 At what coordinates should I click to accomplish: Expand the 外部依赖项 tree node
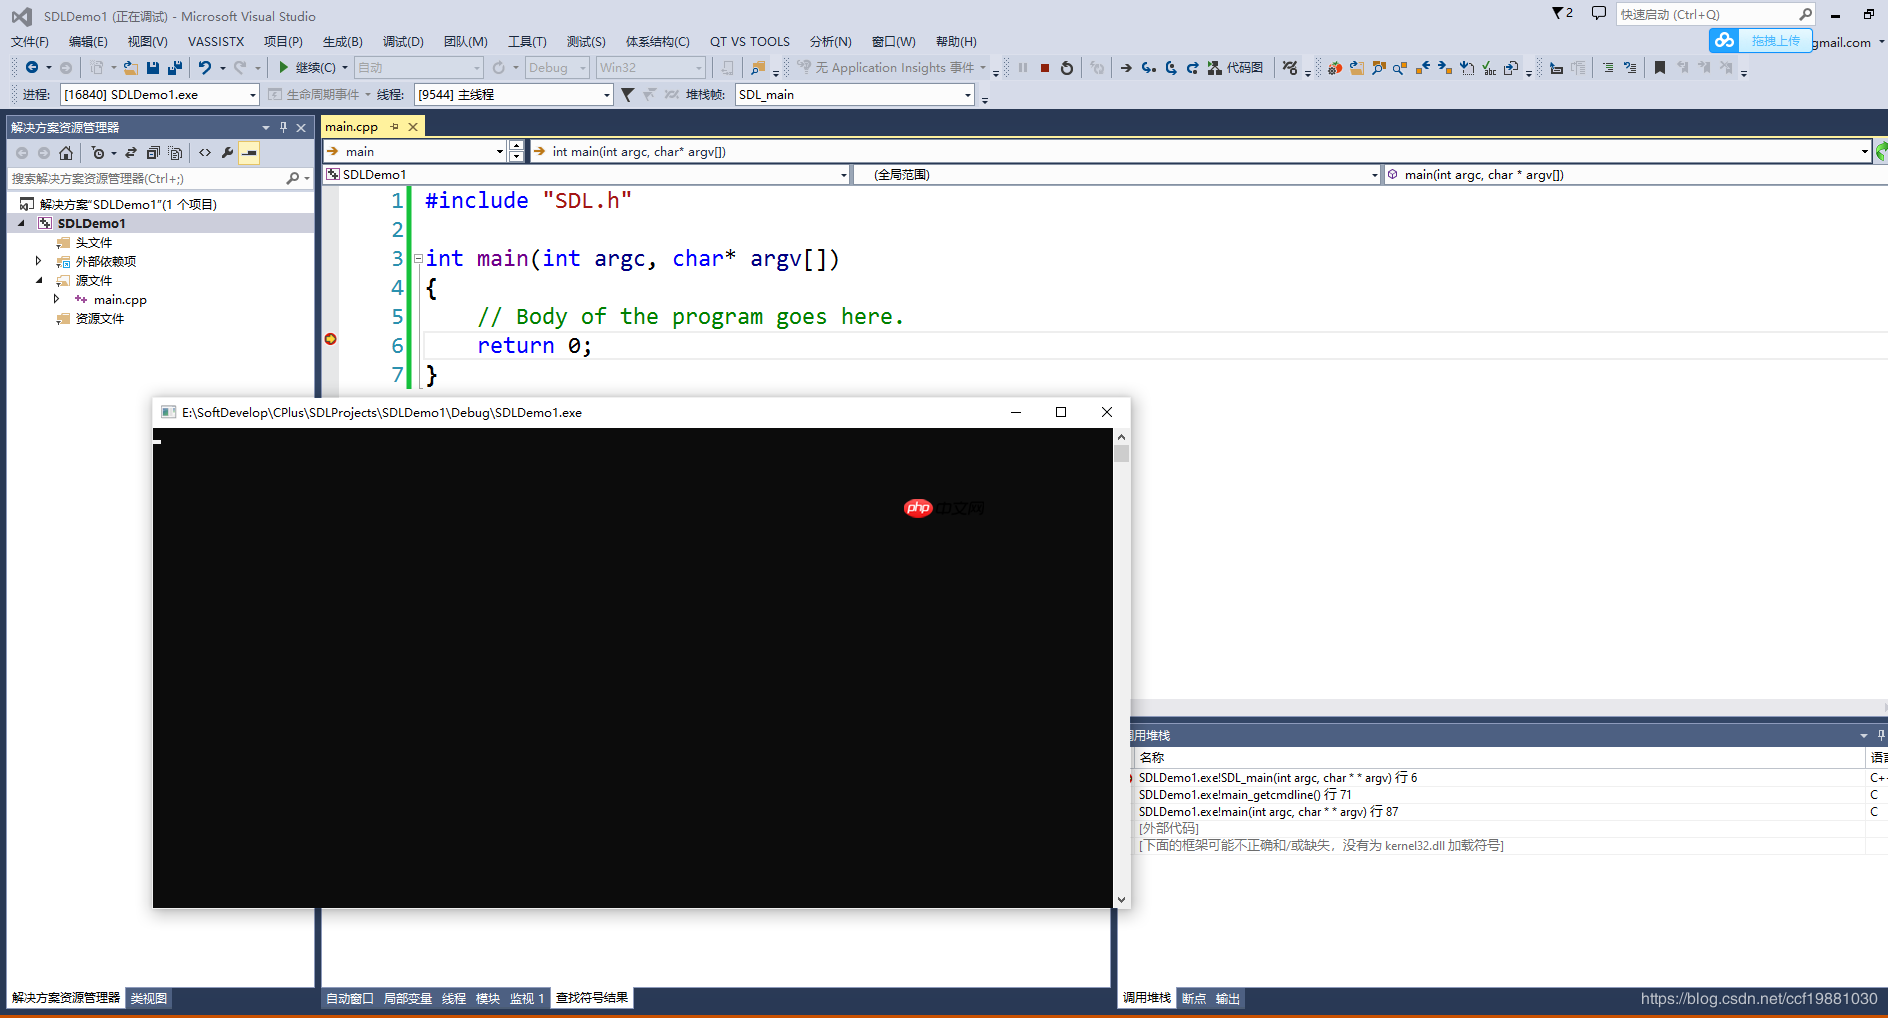point(39,261)
